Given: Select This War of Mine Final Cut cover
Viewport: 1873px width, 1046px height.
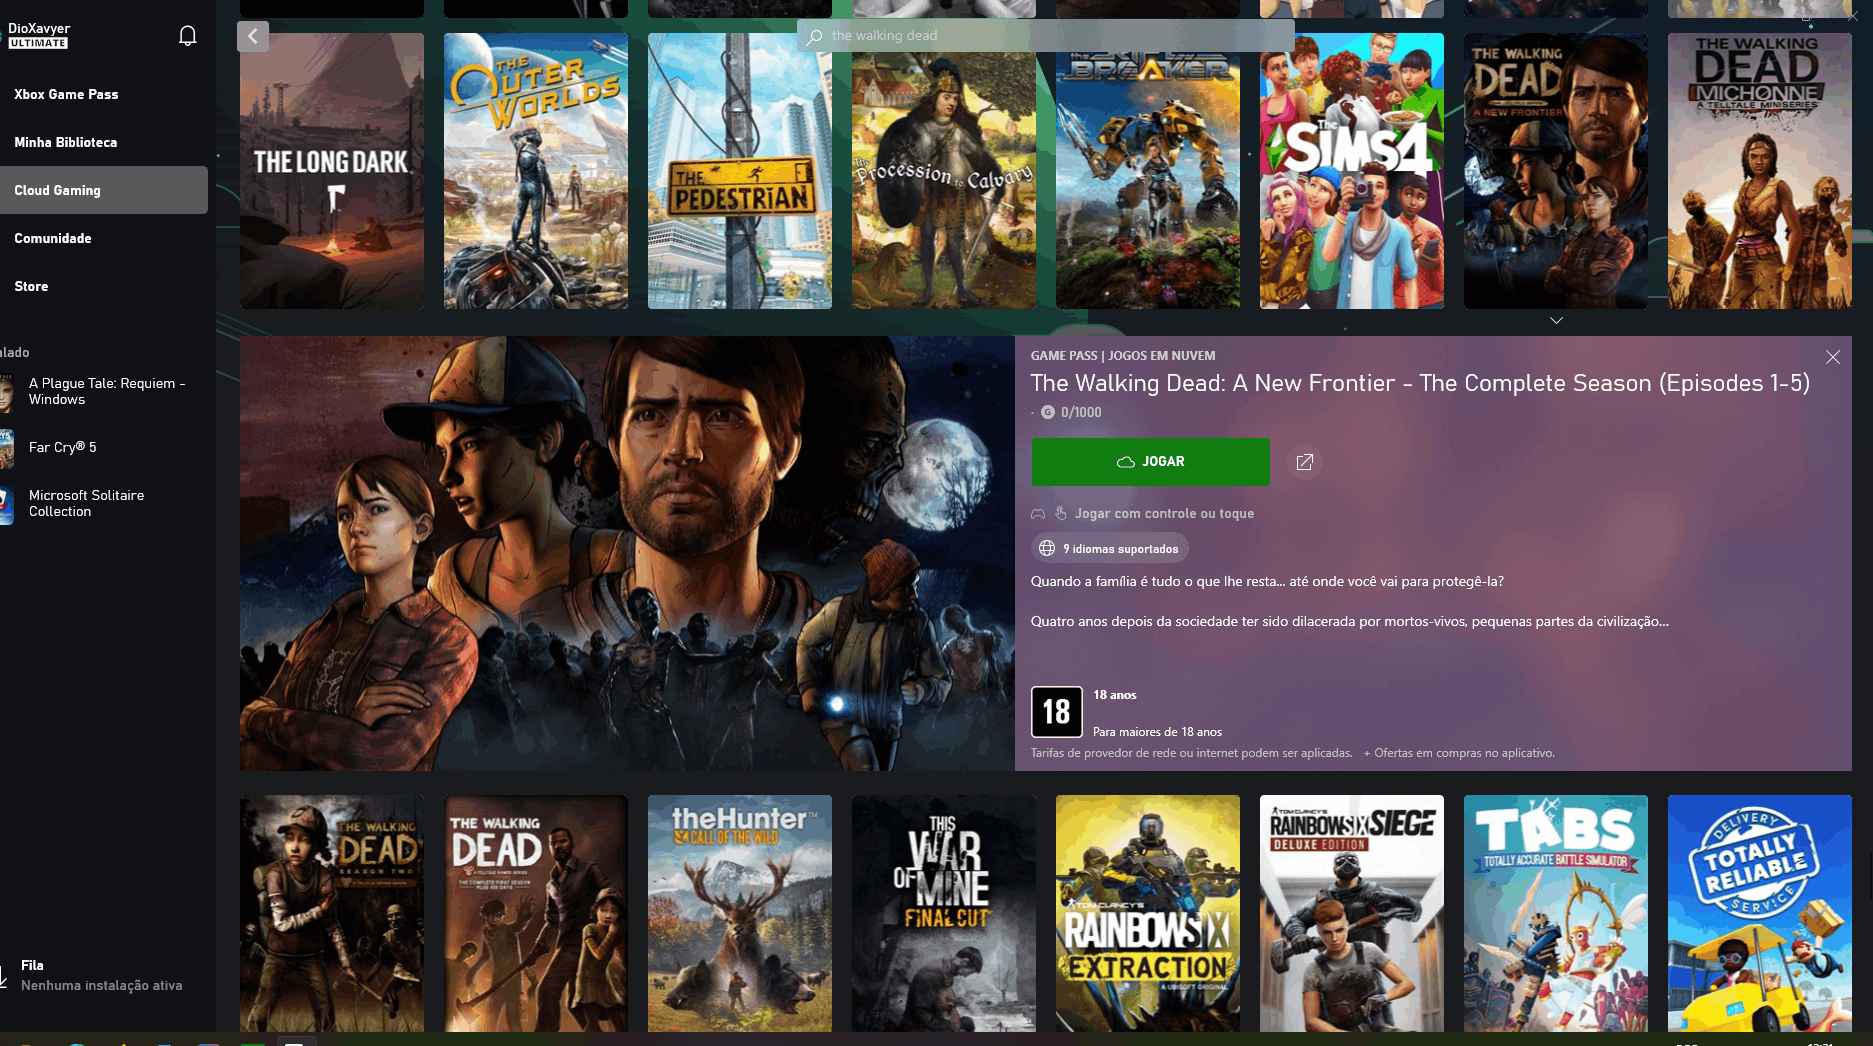Looking at the screenshot, I should pos(944,913).
